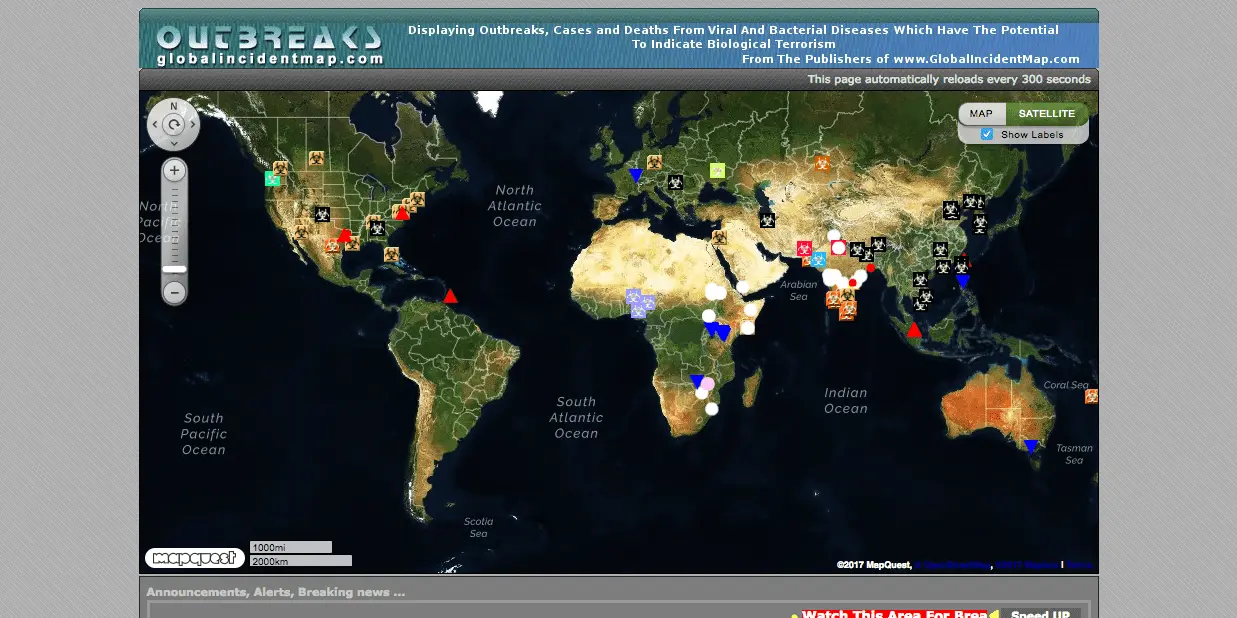This screenshot has height=618, width=1237.
Task: Click the MapQuest logo
Action: point(194,558)
